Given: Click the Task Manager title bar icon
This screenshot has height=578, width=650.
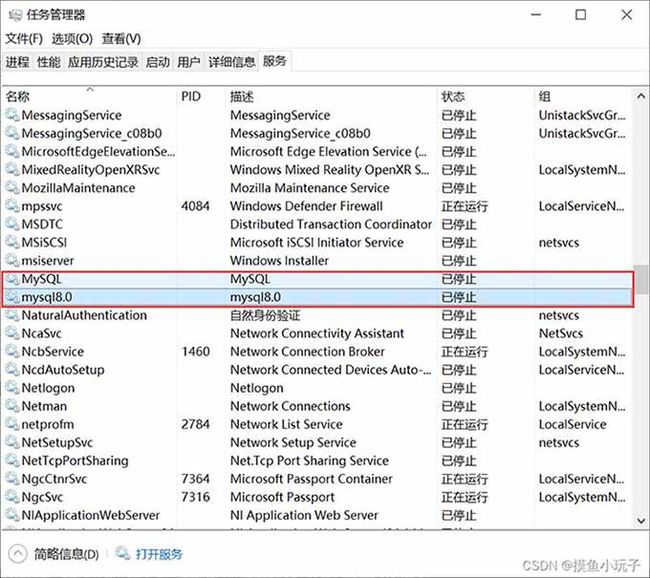Looking at the screenshot, I should 15,15.
